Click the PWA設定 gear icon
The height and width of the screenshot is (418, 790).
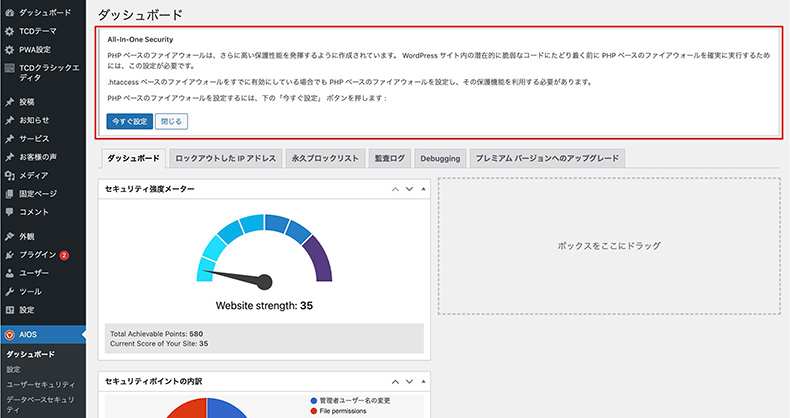point(10,50)
